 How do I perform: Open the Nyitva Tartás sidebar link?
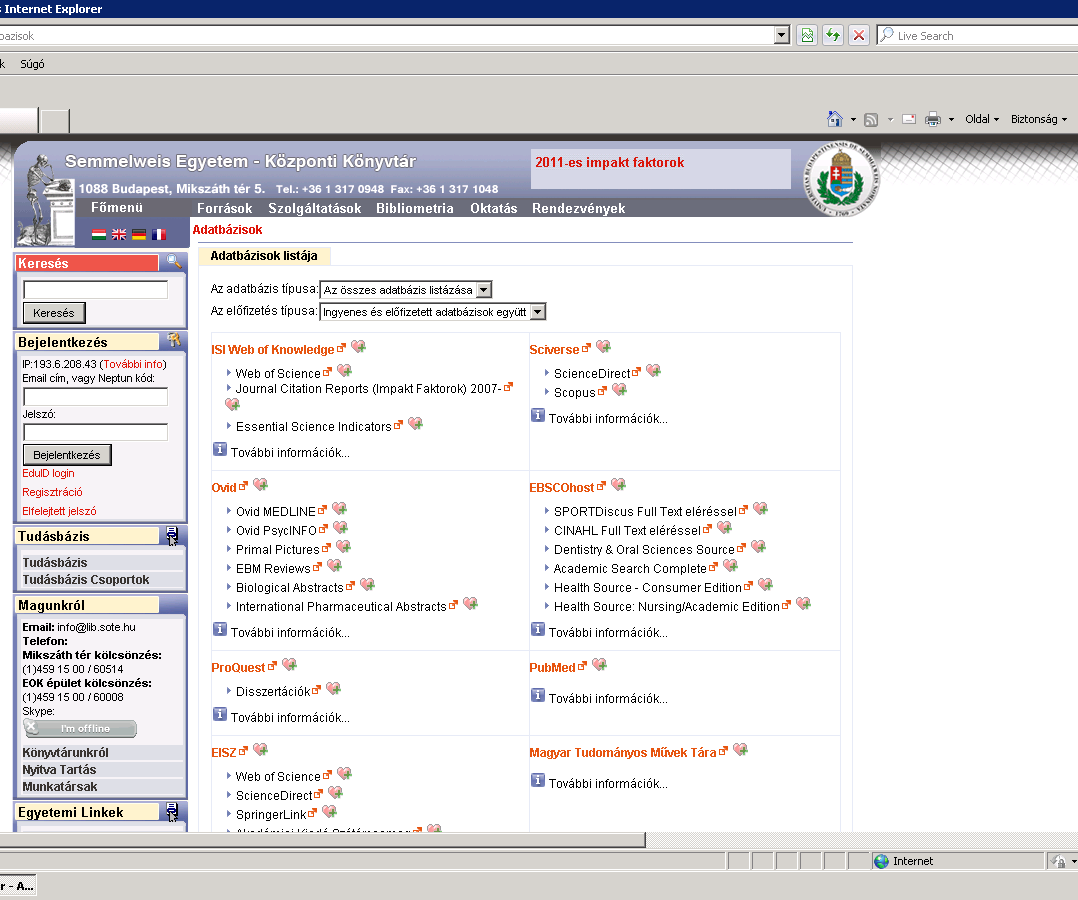[59, 769]
